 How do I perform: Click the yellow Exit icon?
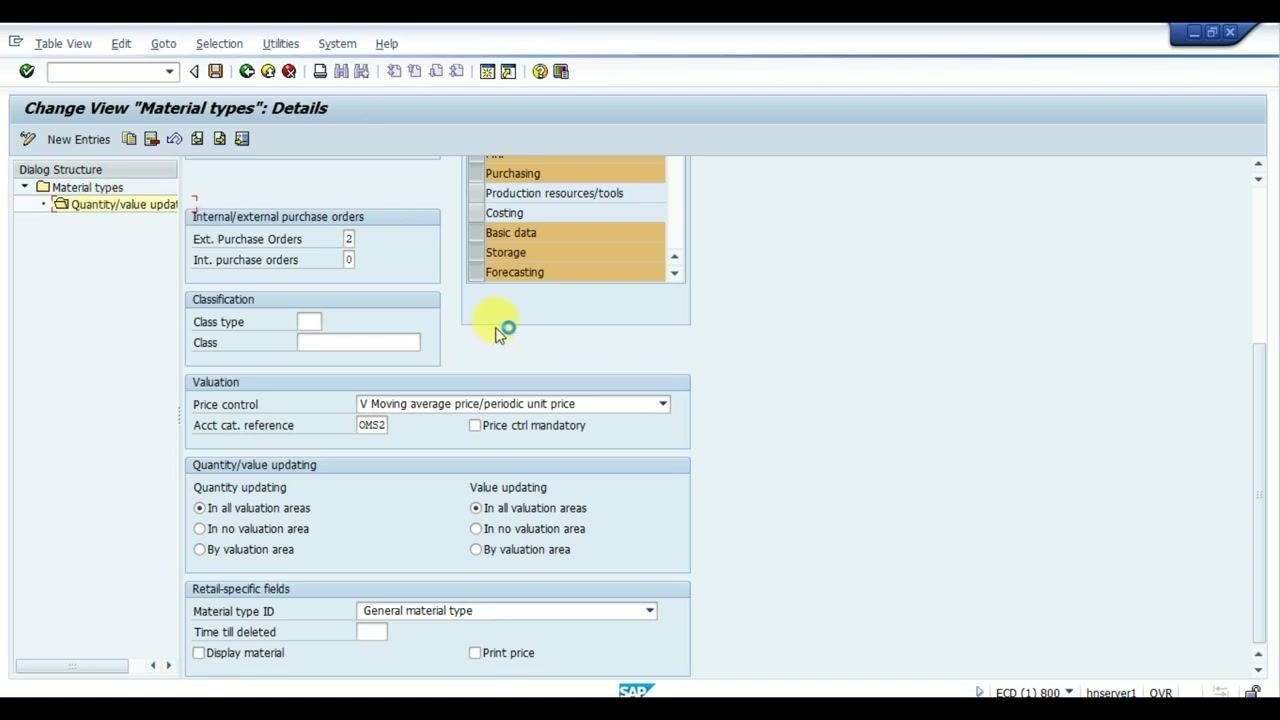pyautogui.click(x=268, y=71)
